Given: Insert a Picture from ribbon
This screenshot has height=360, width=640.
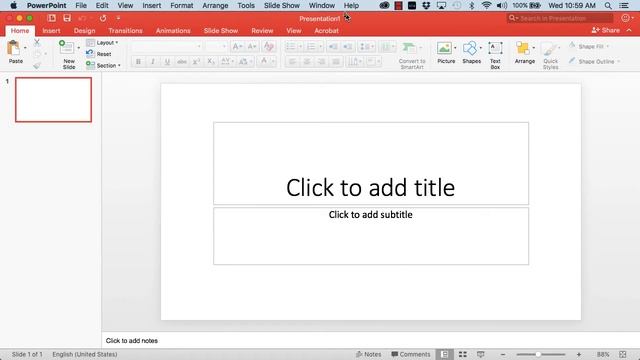Looking at the screenshot, I should [446, 52].
